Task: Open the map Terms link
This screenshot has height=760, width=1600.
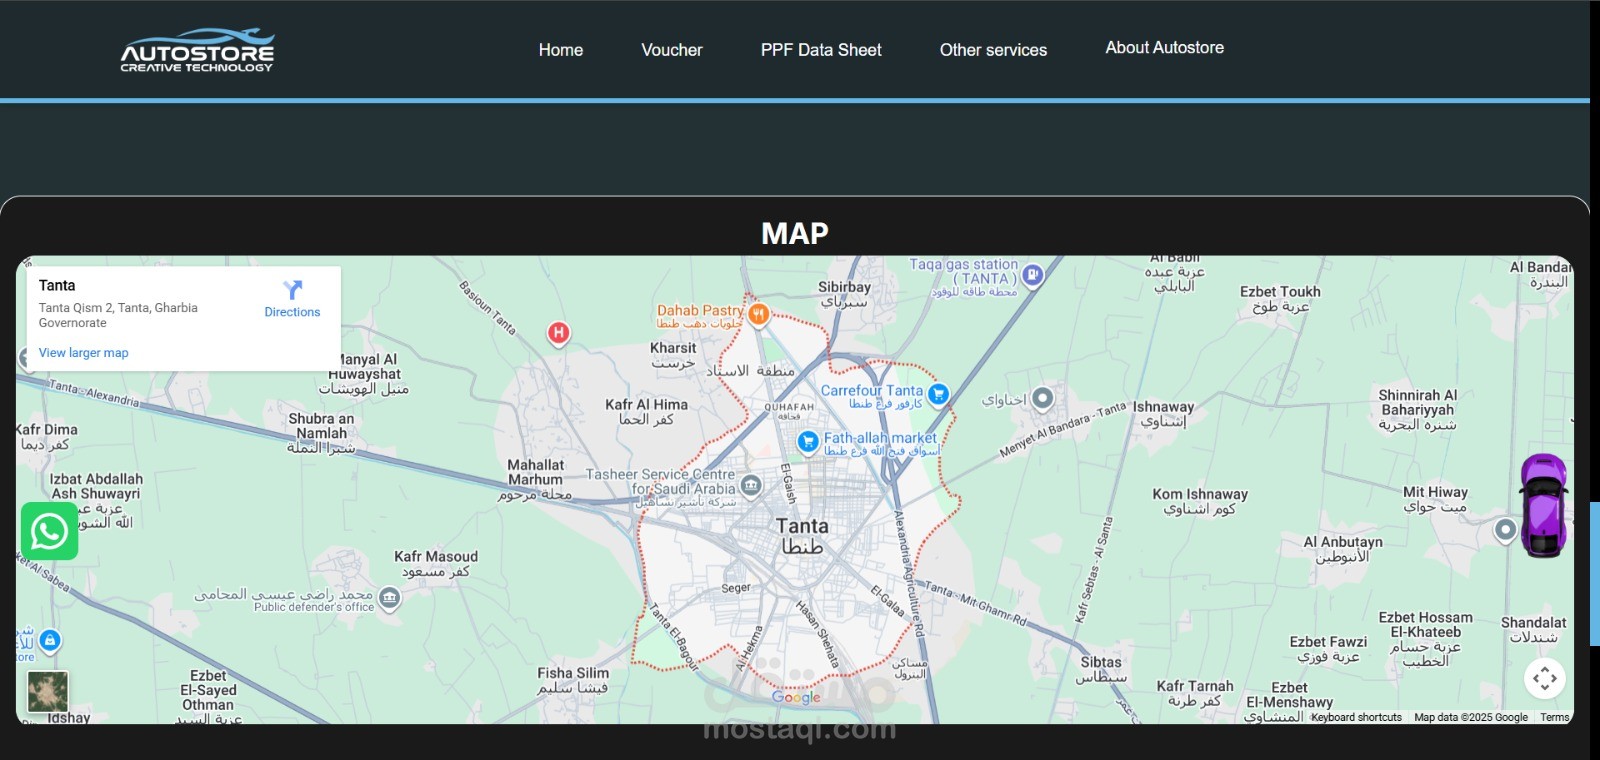Action: 1554,717
